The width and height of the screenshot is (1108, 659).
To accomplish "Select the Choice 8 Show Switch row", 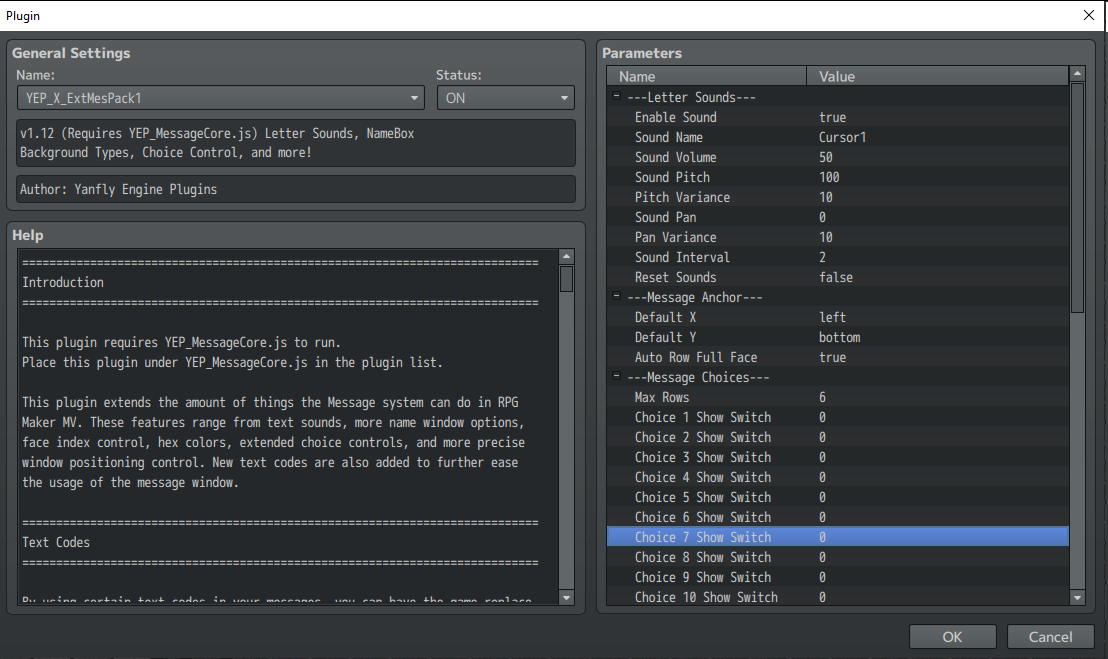I will 837,557.
